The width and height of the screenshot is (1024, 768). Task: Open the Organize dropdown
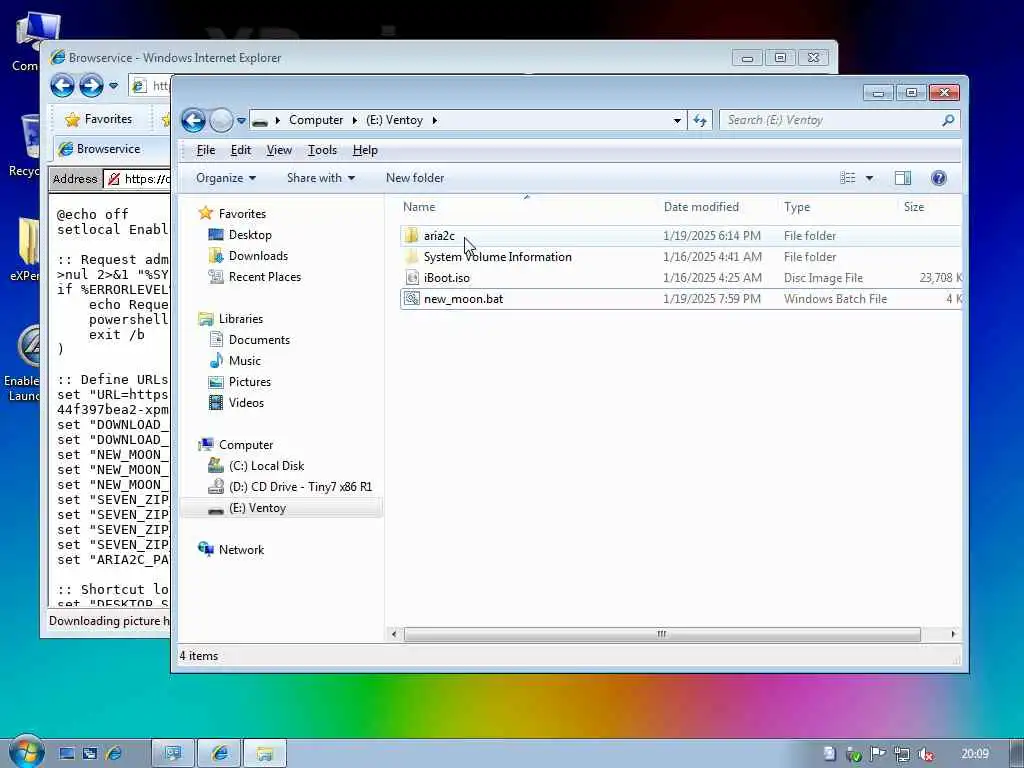pyautogui.click(x=226, y=178)
